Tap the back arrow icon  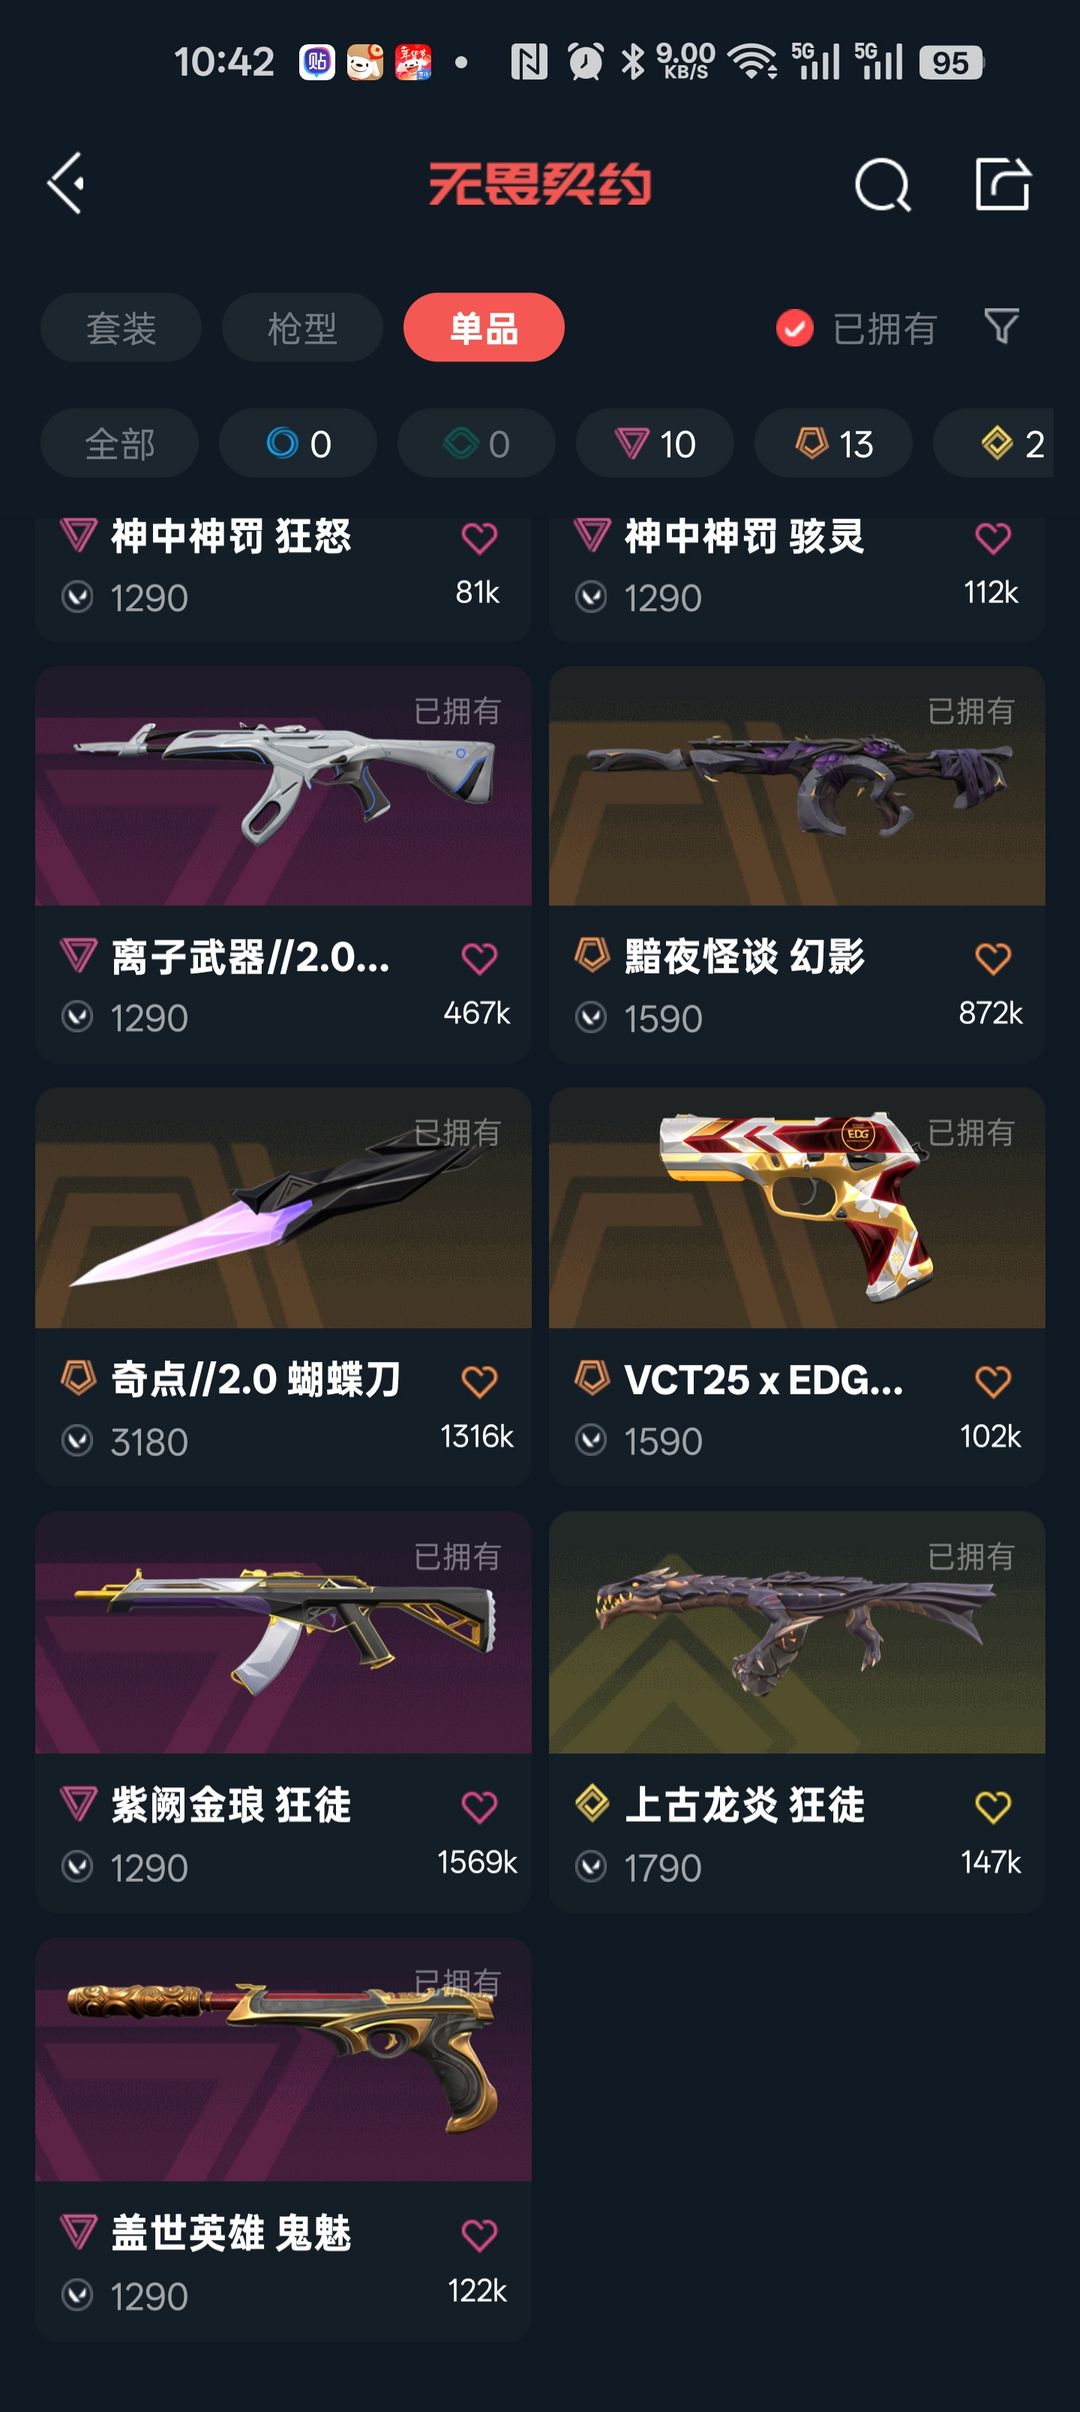[66, 184]
